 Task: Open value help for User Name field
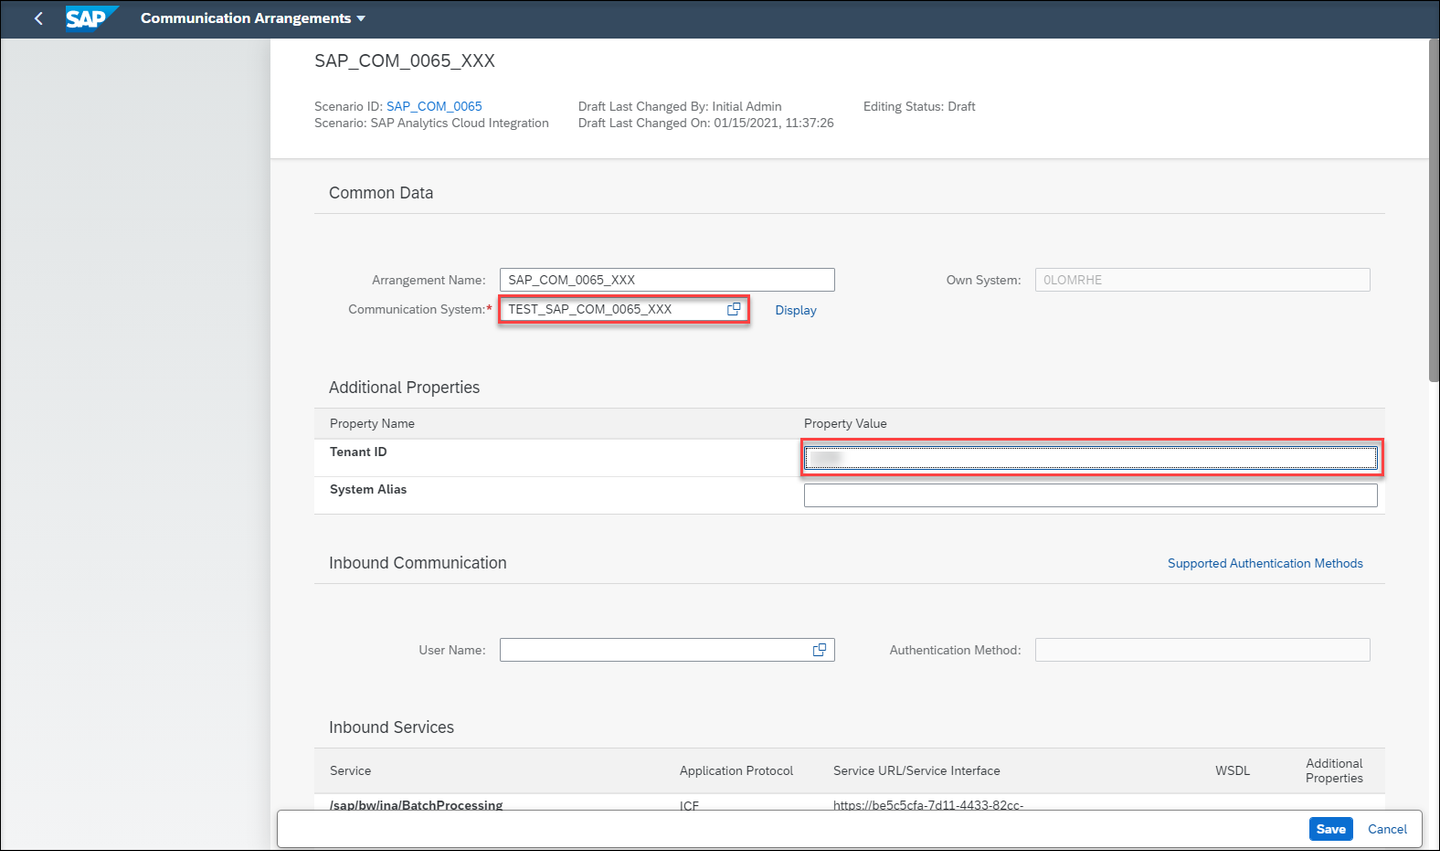(820, 650)
